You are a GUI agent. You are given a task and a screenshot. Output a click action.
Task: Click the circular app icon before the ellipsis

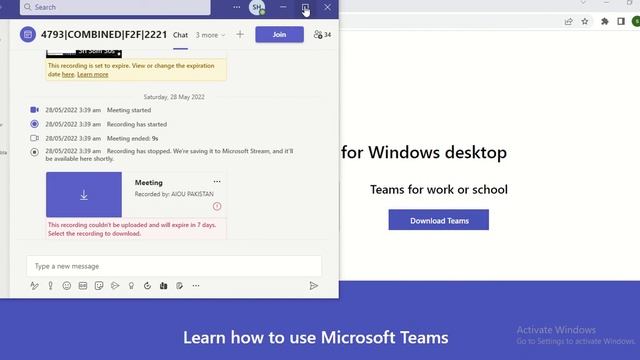pyautogui.click(x=180, y=286)
